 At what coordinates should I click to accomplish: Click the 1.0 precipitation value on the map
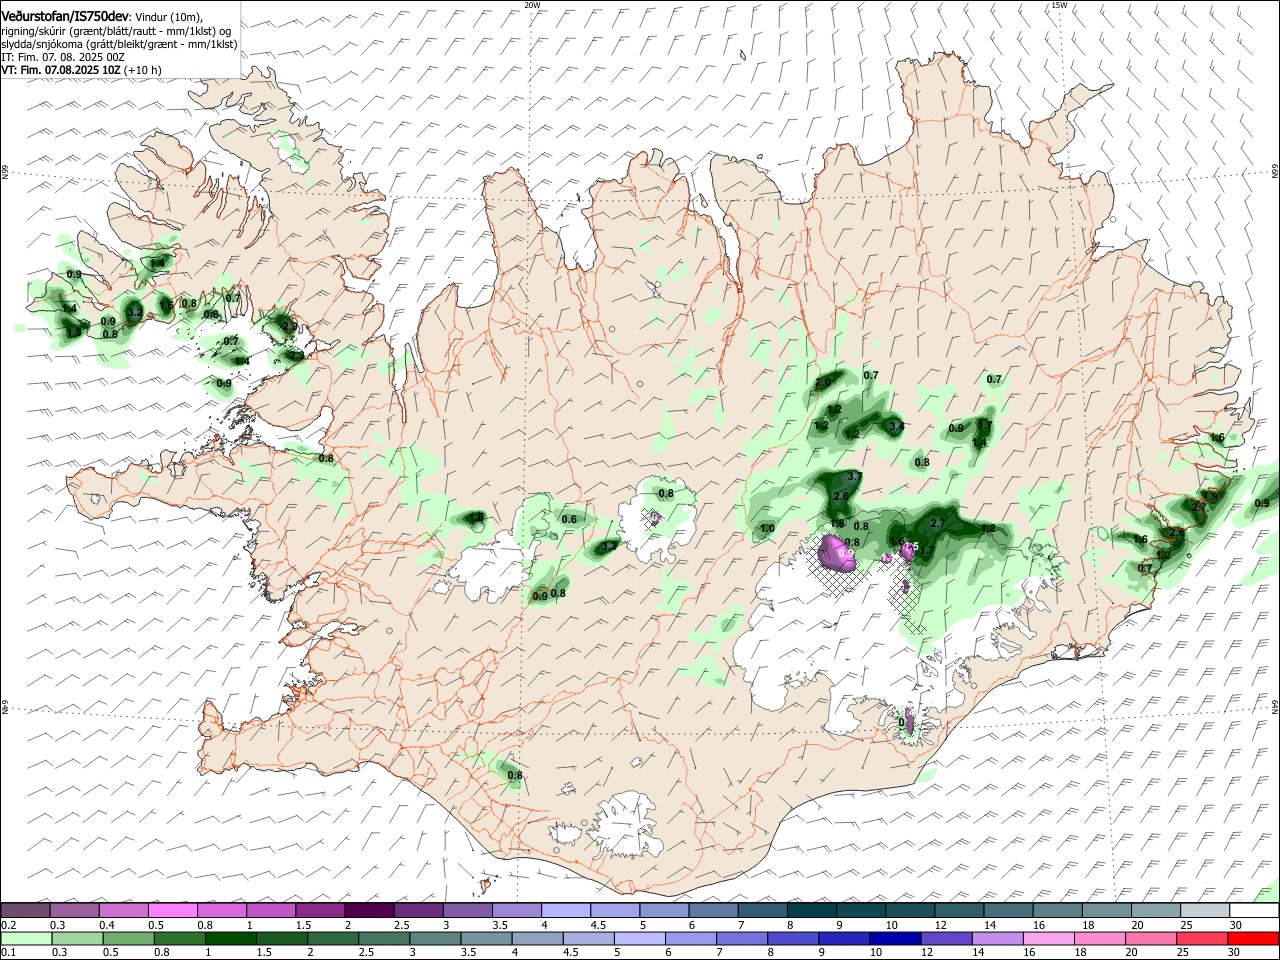tap(767, 528)
